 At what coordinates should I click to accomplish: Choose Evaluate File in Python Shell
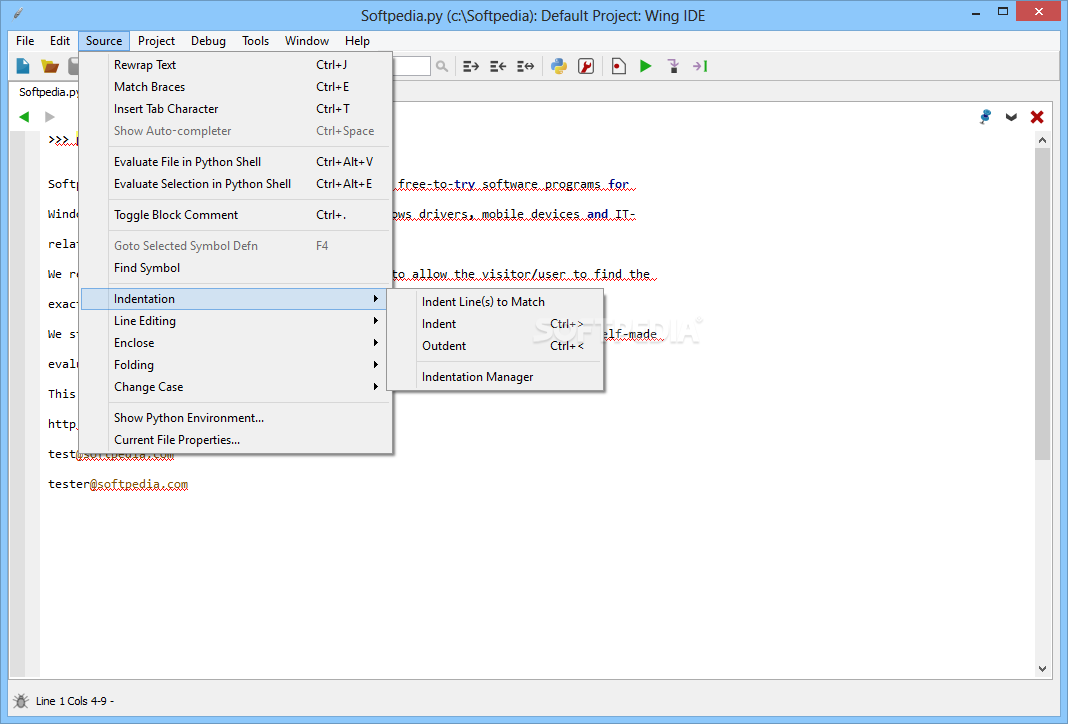(236, 162)
